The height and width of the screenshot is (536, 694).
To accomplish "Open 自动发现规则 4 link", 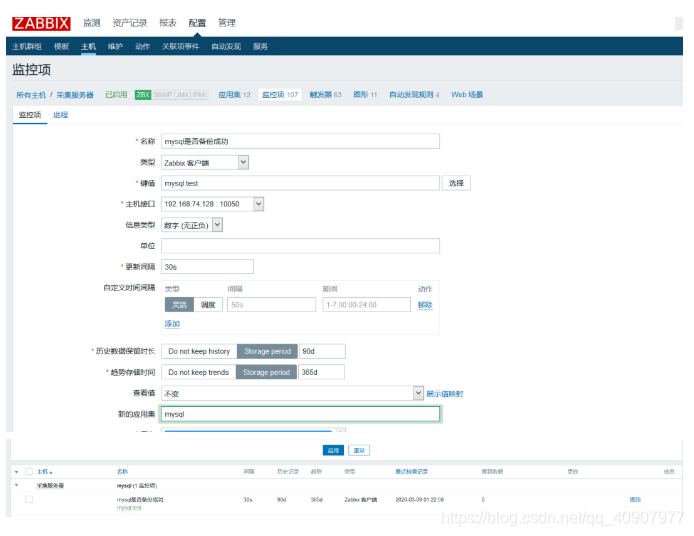I will 414,95.
